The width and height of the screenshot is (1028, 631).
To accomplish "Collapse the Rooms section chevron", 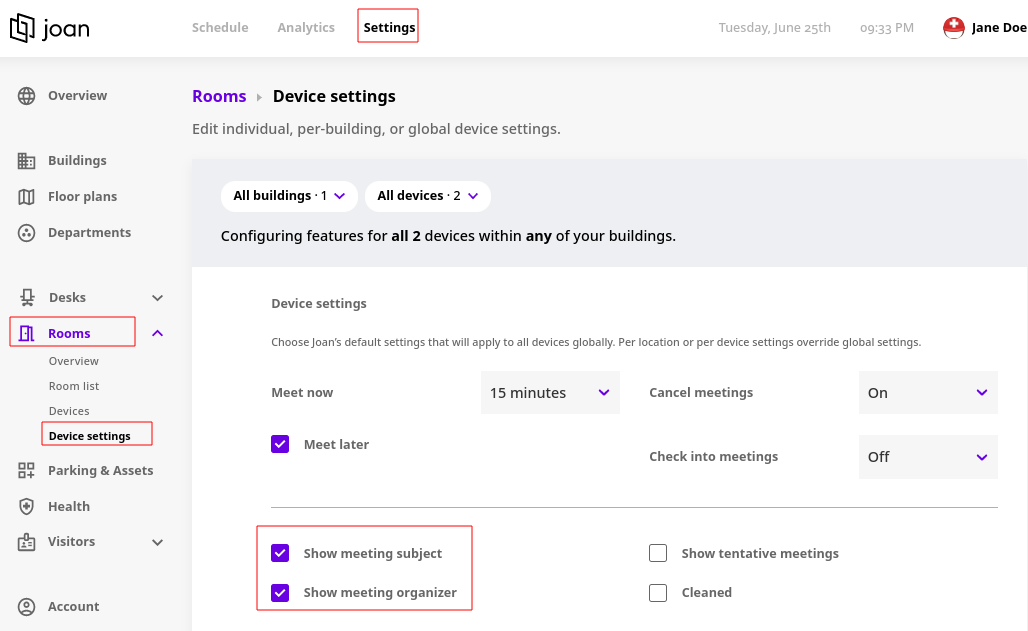I will (157, 333).
